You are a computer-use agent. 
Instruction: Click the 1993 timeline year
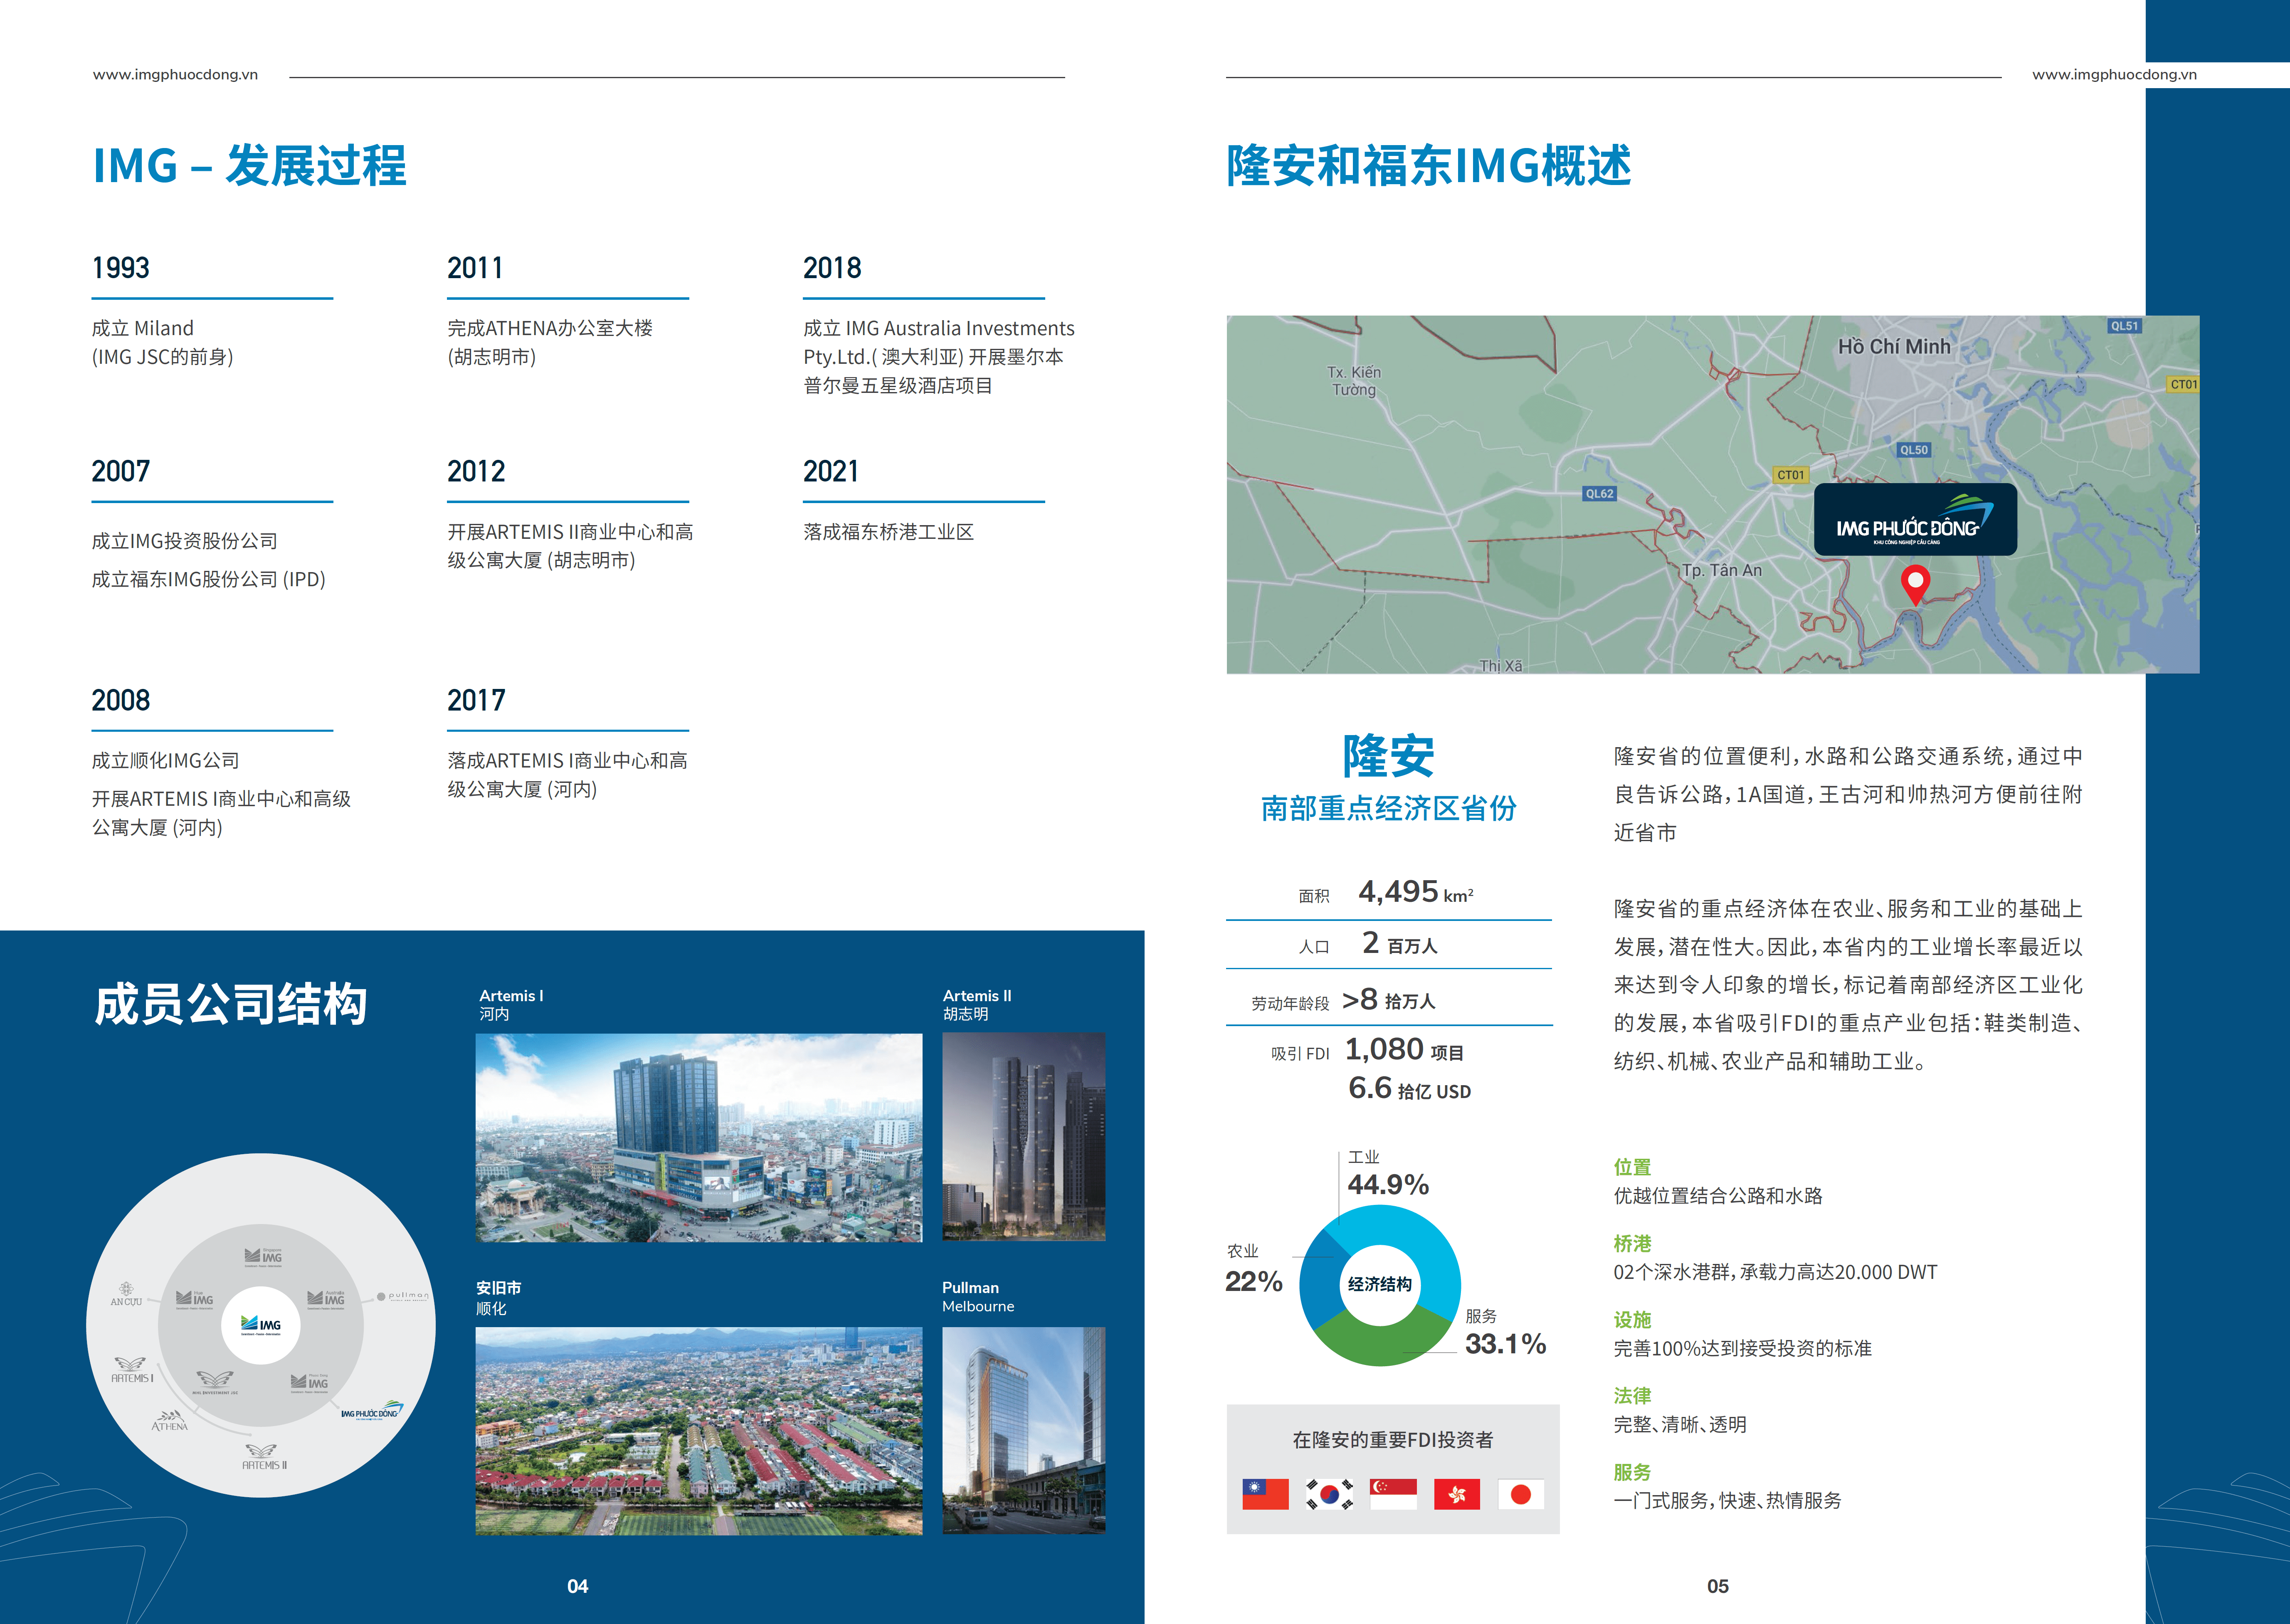point(120,268)
